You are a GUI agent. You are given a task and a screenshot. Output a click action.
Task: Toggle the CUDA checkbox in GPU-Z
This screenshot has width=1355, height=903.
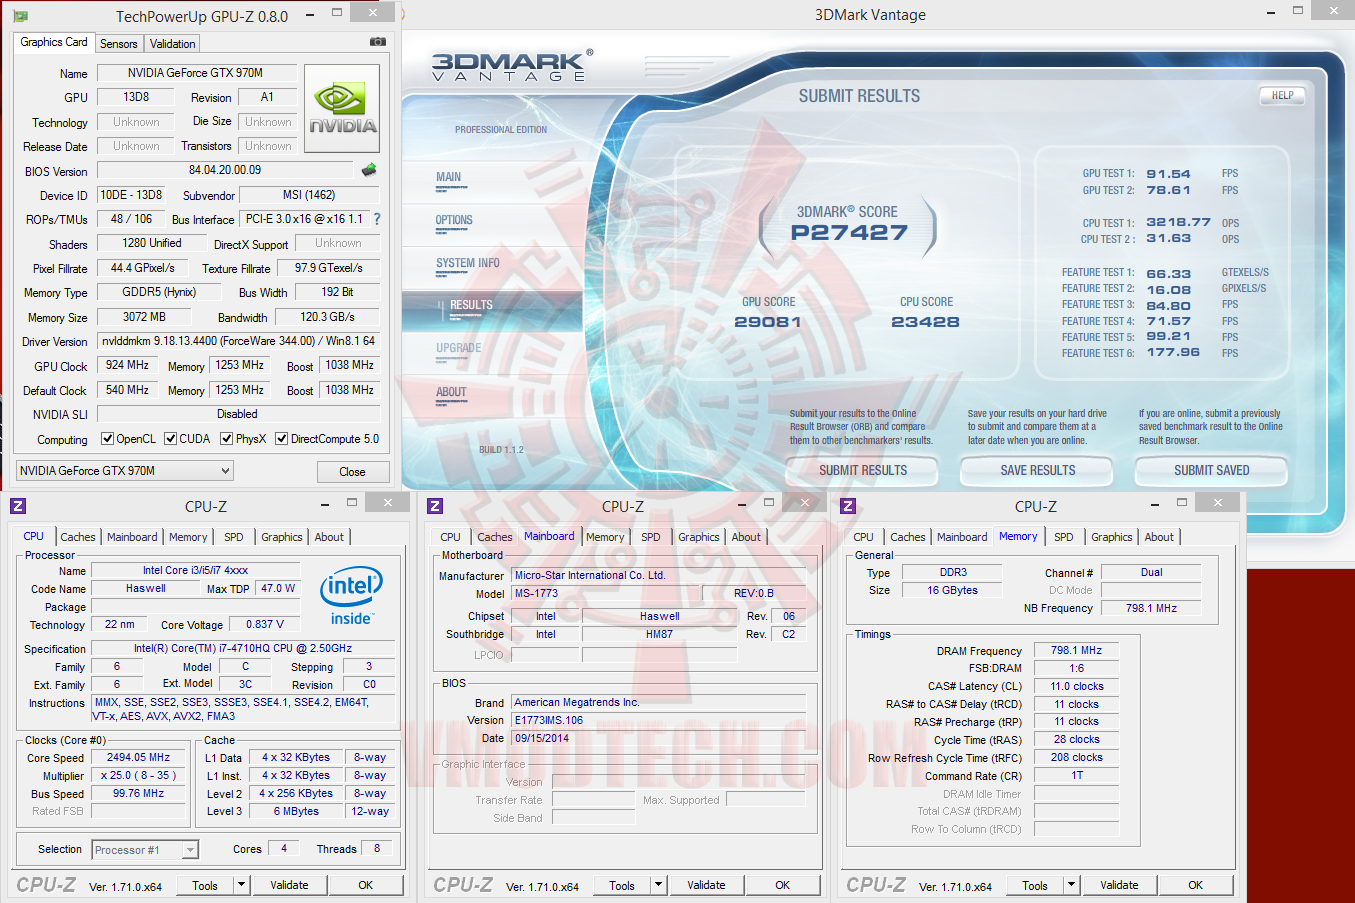point(170,439)
